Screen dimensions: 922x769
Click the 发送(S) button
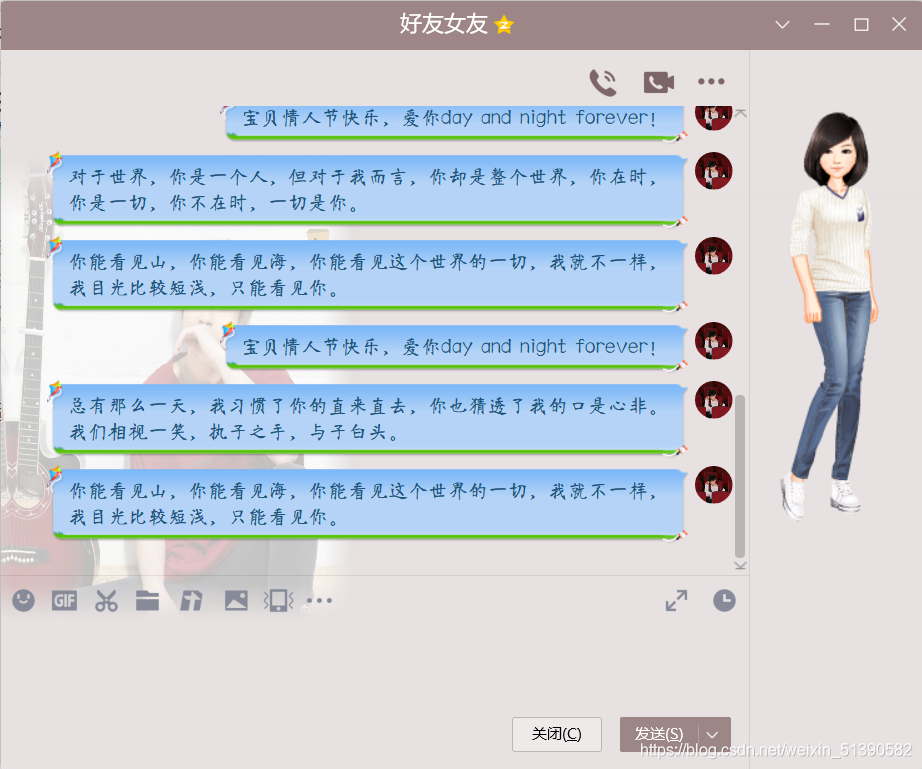pyautogui.click(x=659, y=734)
